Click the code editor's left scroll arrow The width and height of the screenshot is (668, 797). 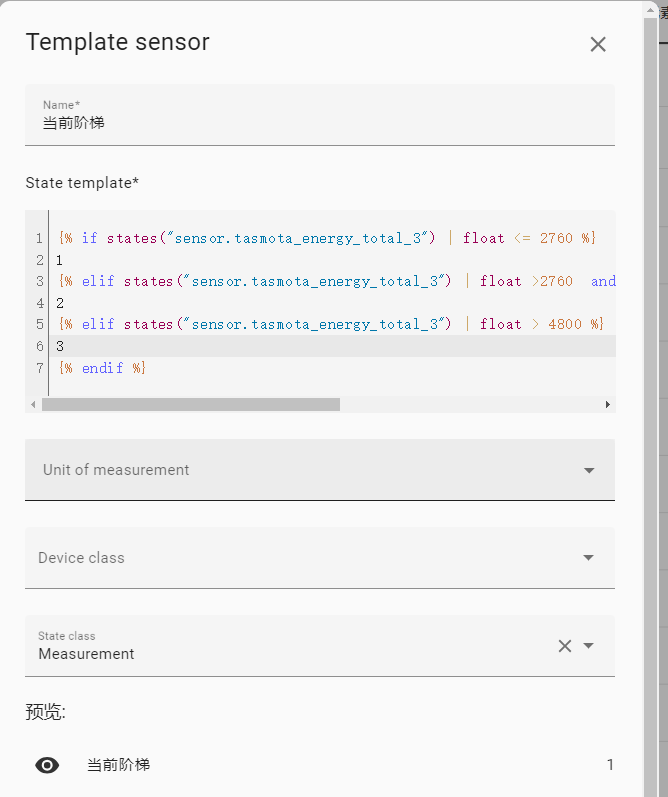click(x=33, y=405)
